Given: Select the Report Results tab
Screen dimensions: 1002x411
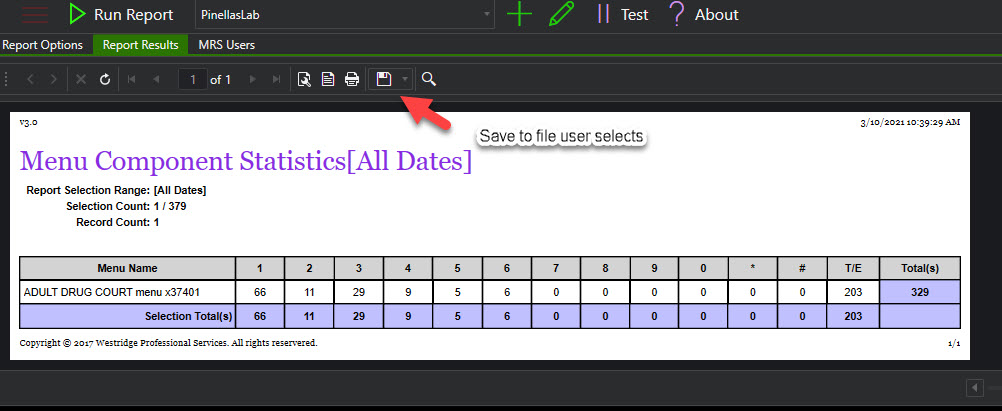Looking at the screenshot, I should 140,45.
